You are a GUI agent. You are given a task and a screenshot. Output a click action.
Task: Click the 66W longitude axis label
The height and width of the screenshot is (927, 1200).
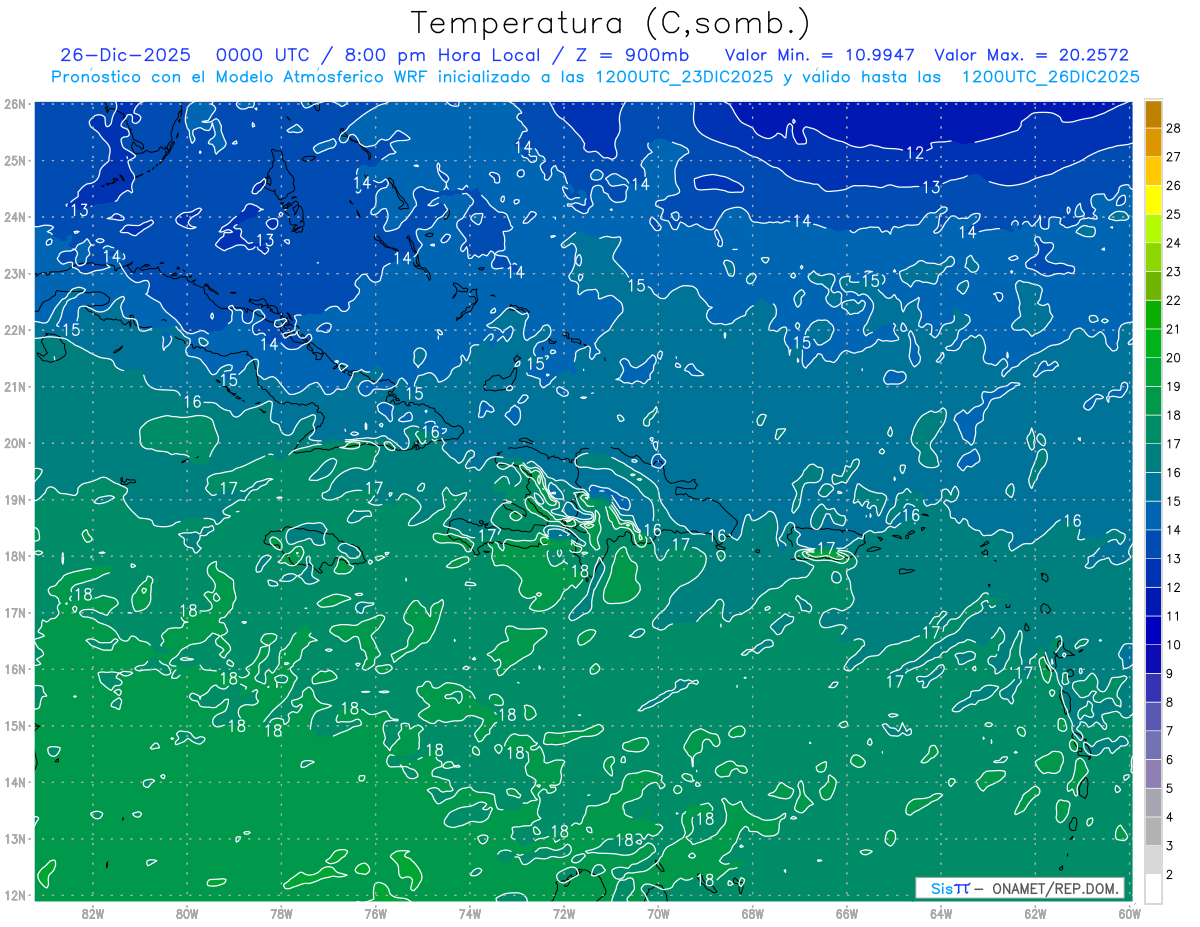pos(846,913)
